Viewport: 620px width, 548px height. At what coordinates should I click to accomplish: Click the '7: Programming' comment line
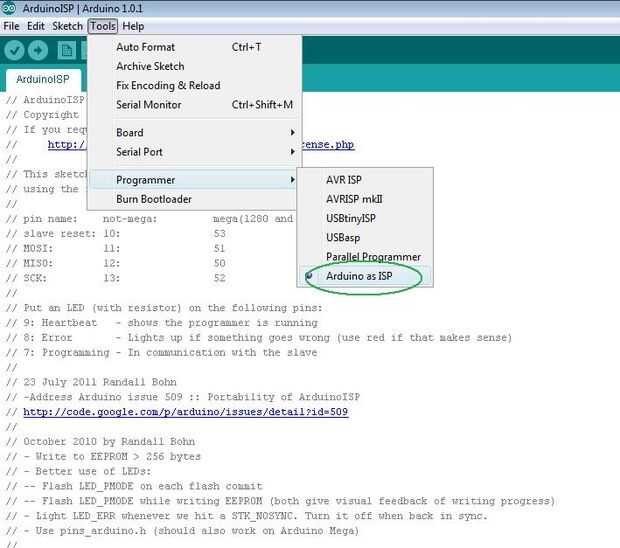161,352
